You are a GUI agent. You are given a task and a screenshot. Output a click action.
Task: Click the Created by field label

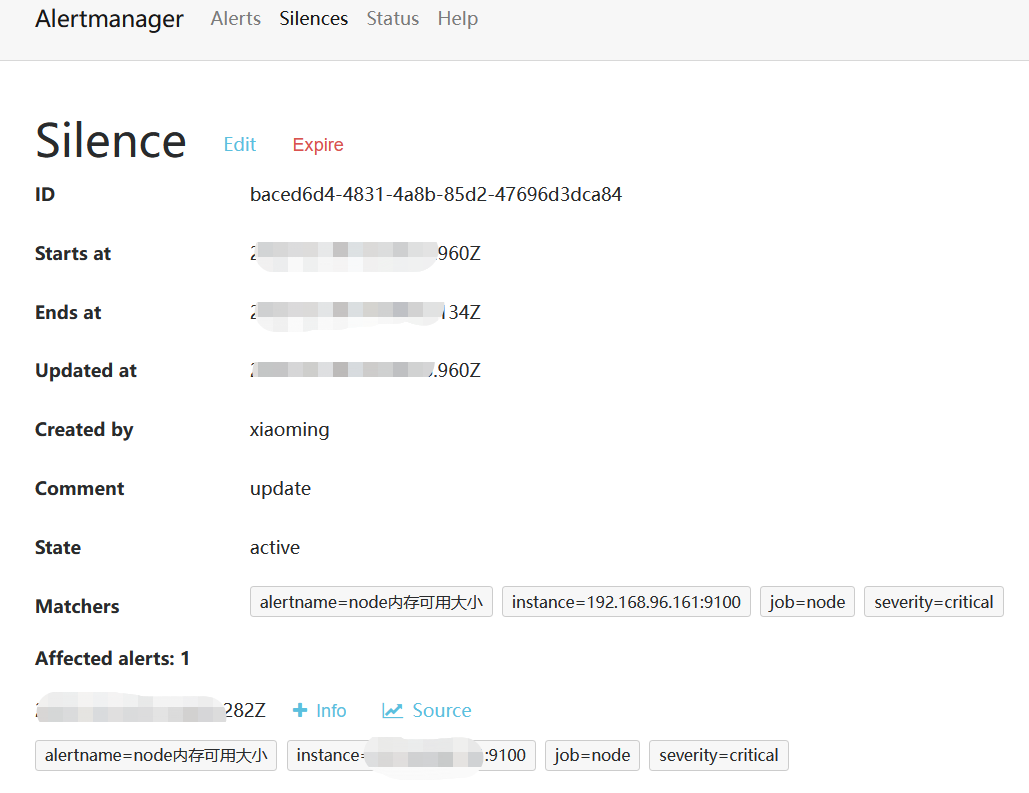84,430
